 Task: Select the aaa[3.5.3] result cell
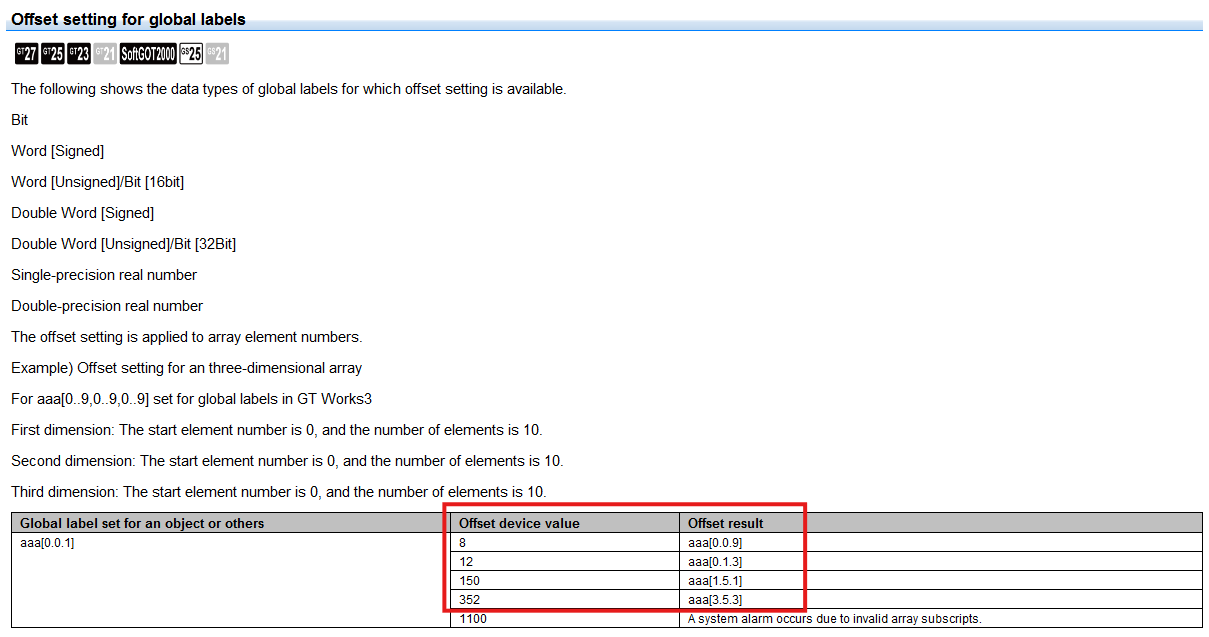pyautogui.click(x=714, y=600)
